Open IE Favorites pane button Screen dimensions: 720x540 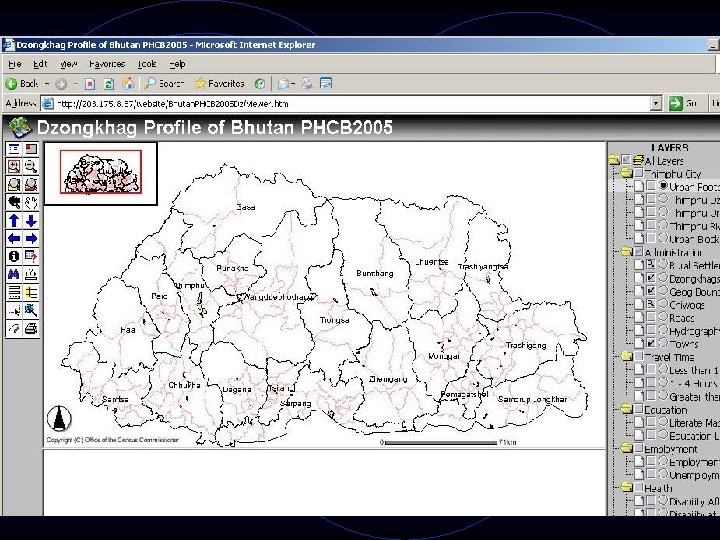click(x=219, y=83)
